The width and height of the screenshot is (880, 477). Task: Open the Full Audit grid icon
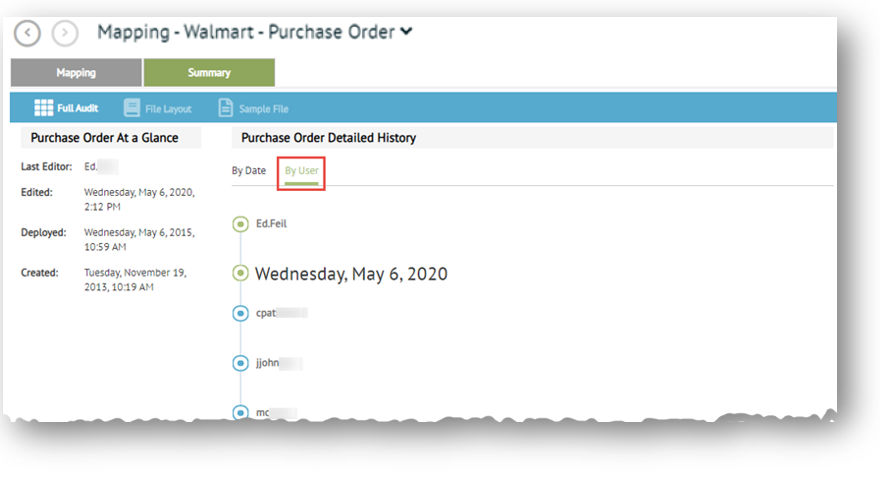click(43, 108)
